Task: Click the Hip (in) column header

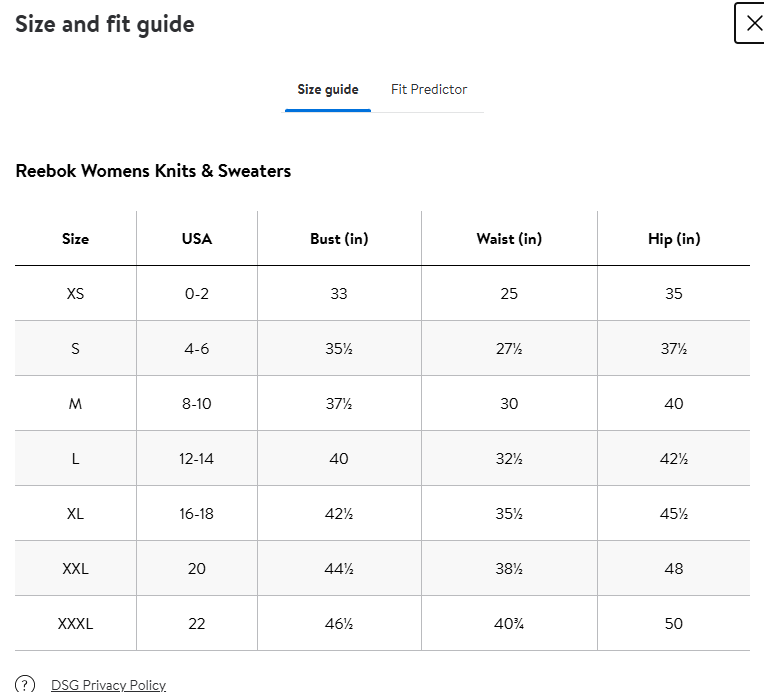Action: 674,239
